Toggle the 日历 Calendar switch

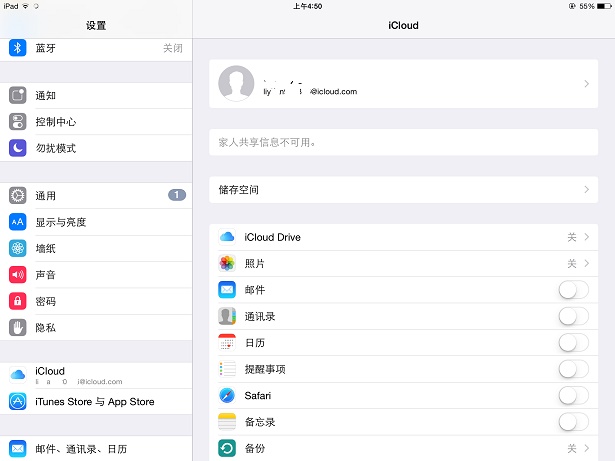(573, 343)
